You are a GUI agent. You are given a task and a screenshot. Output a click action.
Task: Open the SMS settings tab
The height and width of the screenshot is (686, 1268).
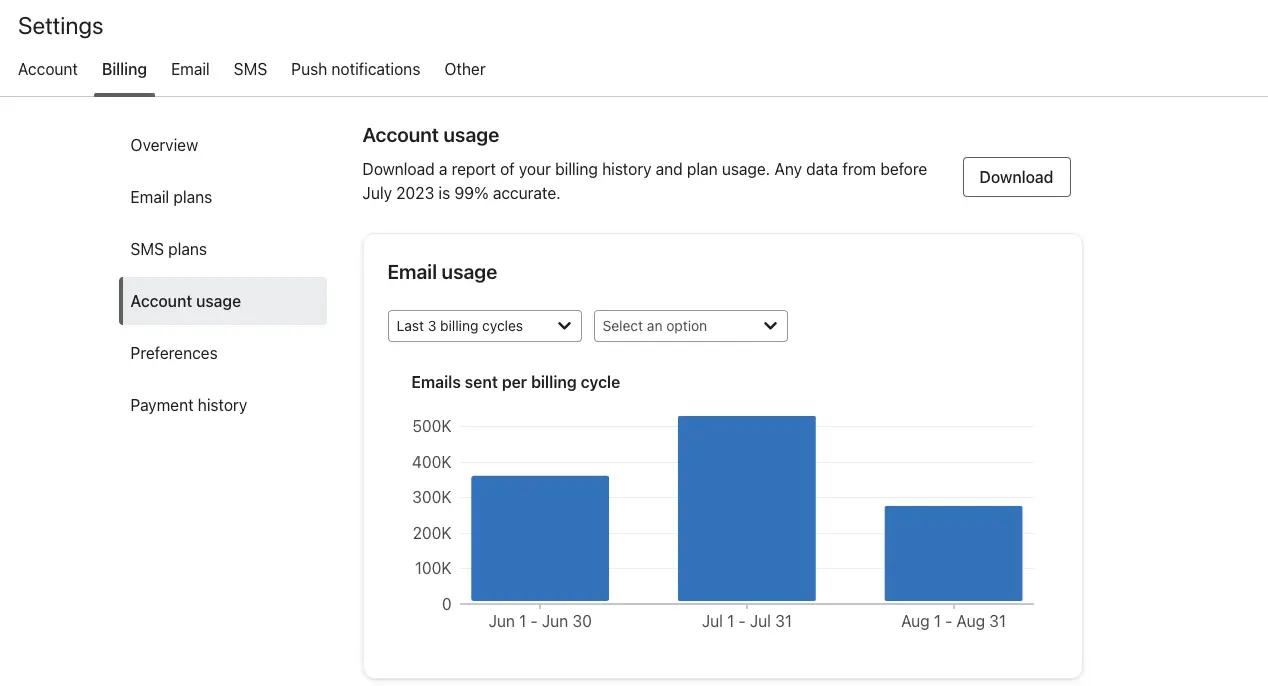pyautogui.click(x=250, y=69)
